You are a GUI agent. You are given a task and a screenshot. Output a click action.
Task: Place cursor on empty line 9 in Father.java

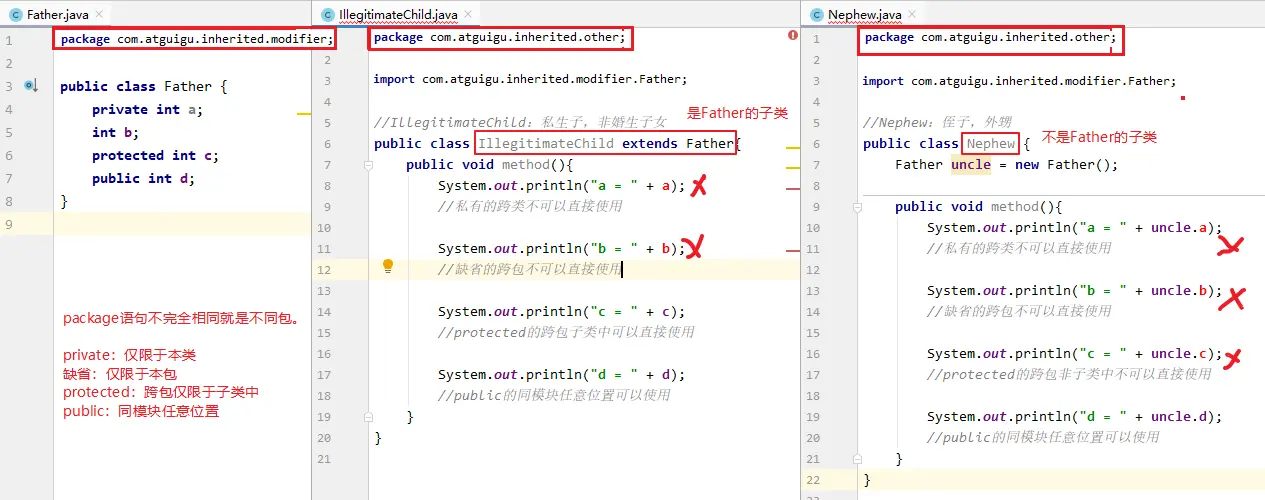click(x=180, y=224)
